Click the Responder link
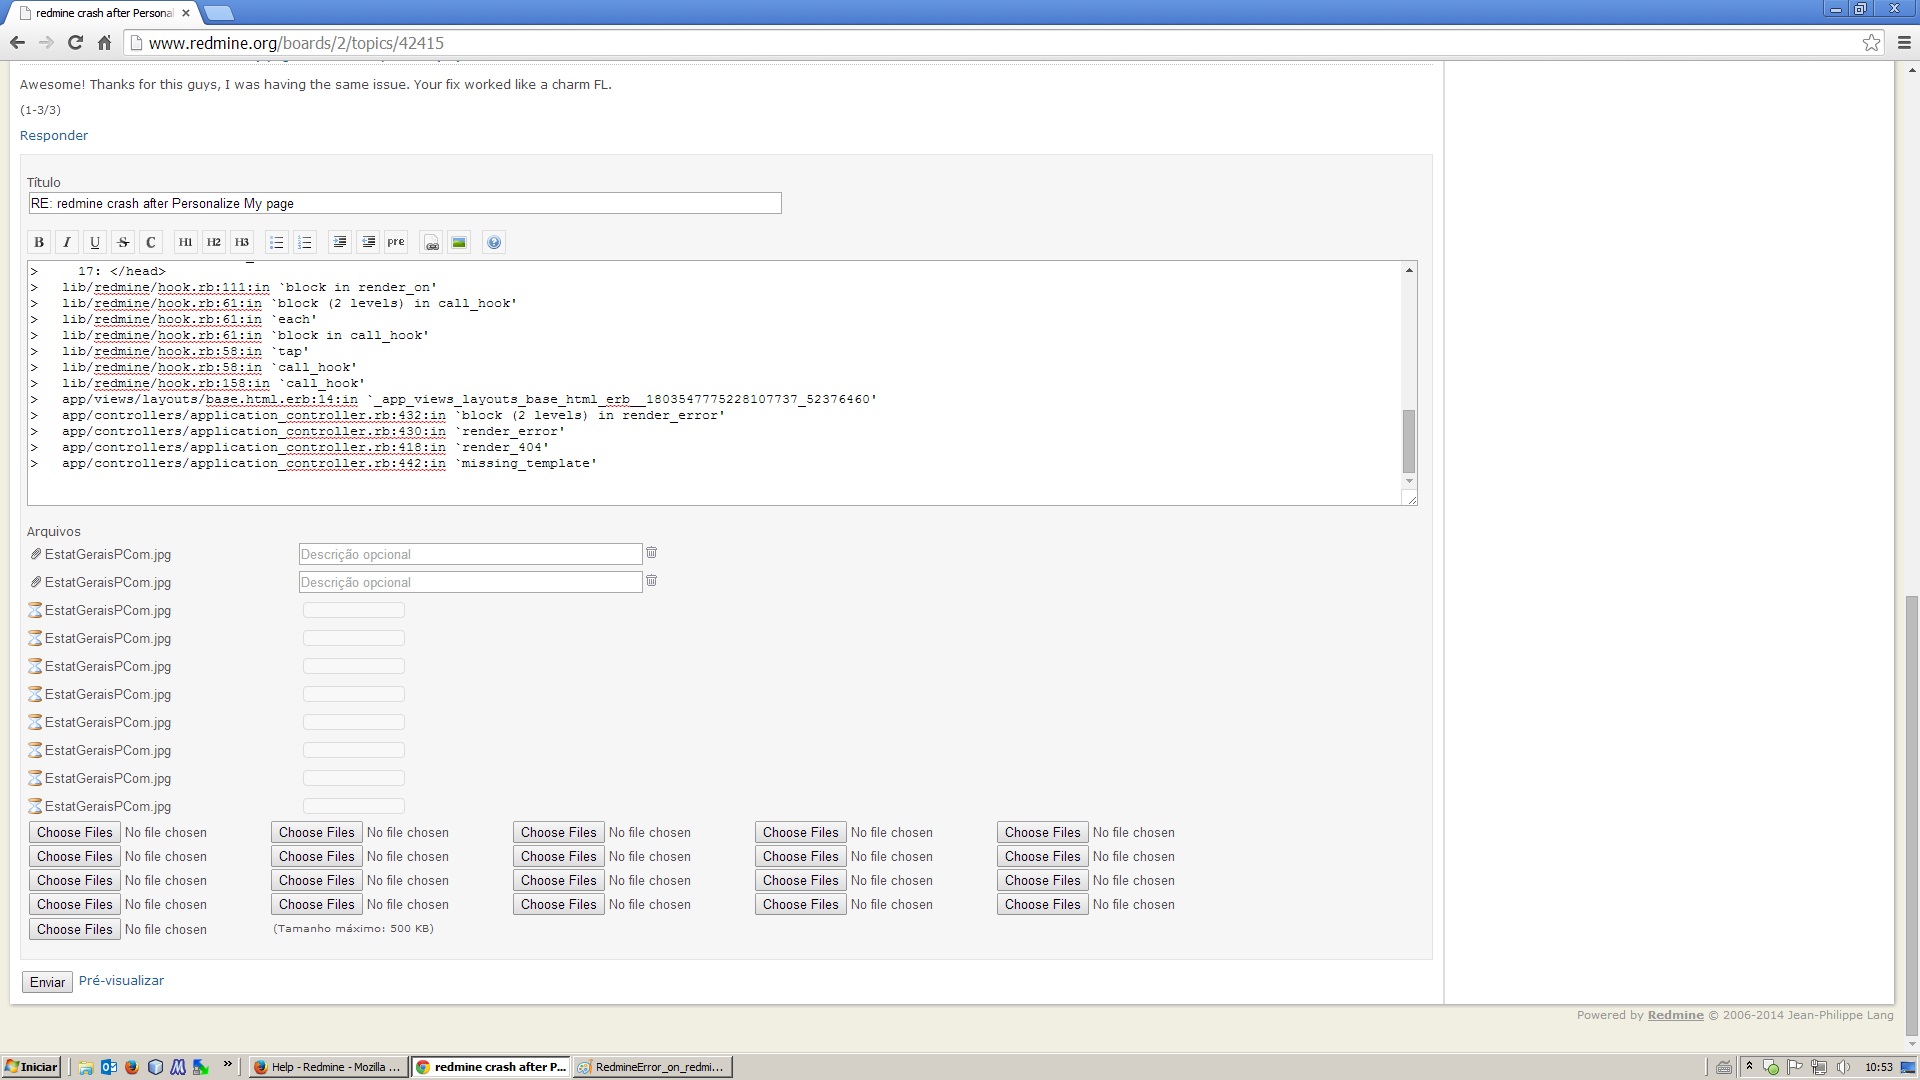This screenshot has width=1920, height=1080. click(54, 135)
